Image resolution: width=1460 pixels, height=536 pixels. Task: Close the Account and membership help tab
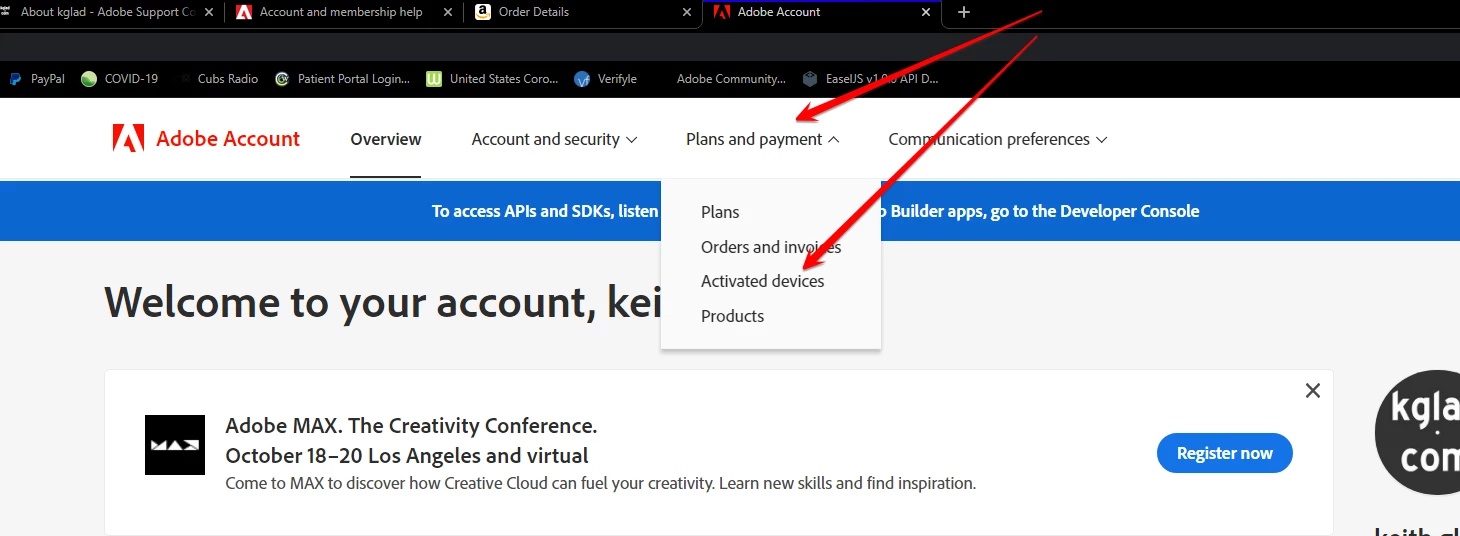[x=447, y=12]
